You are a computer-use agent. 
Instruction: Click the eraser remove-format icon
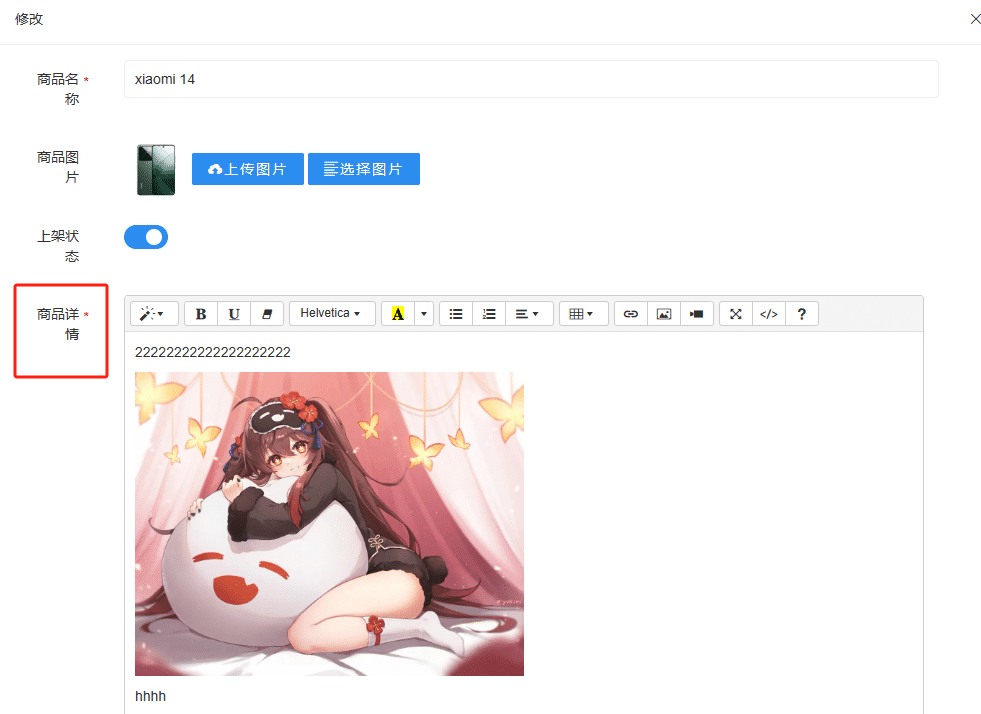coord(267,314)
